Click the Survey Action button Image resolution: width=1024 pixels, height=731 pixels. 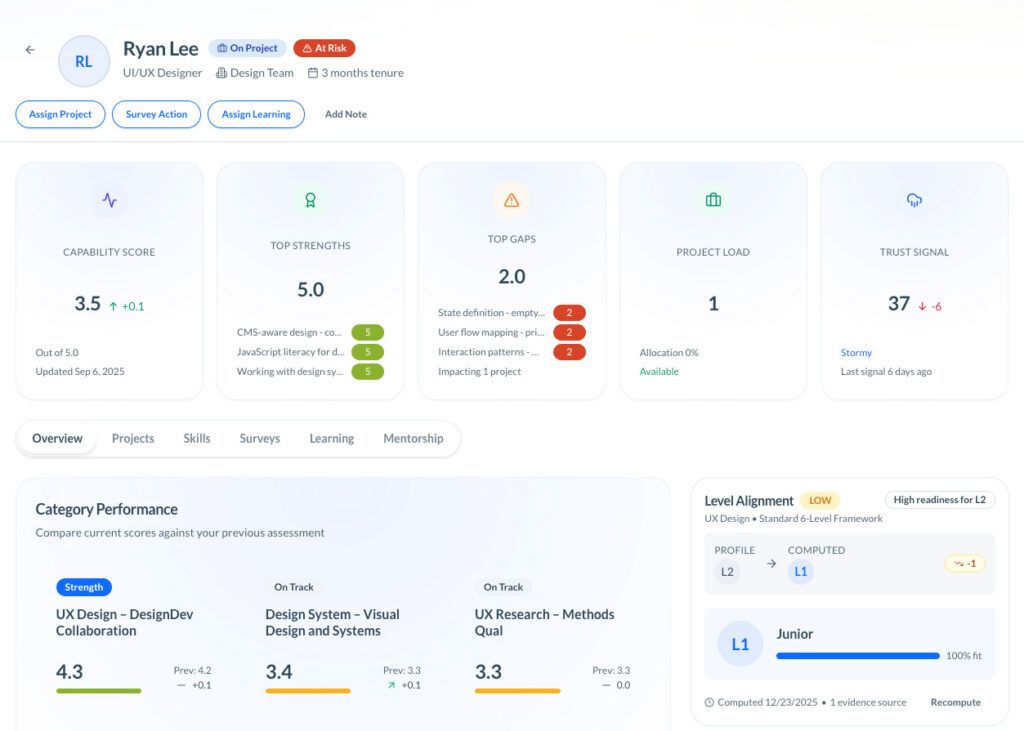(x=156, y=114)
